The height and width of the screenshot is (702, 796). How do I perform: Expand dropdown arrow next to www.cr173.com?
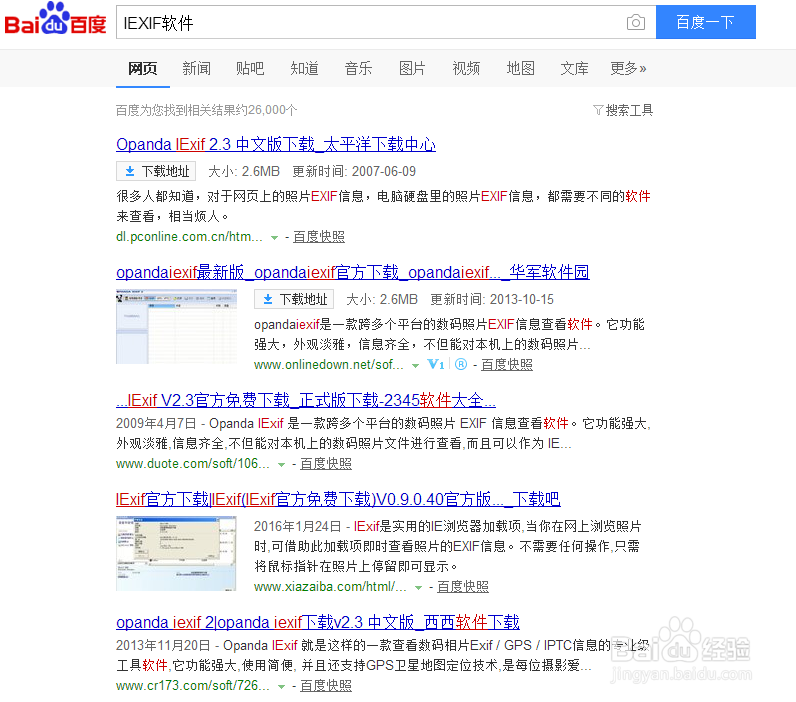click(281, 687)
